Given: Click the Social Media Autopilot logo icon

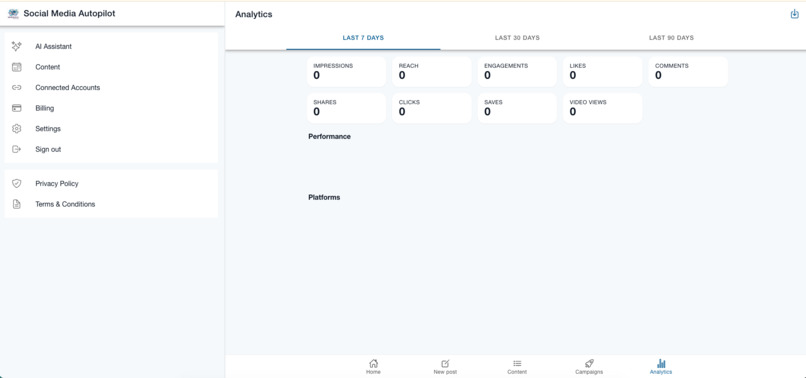Looking at the screenshot, I should click(13, 14).
